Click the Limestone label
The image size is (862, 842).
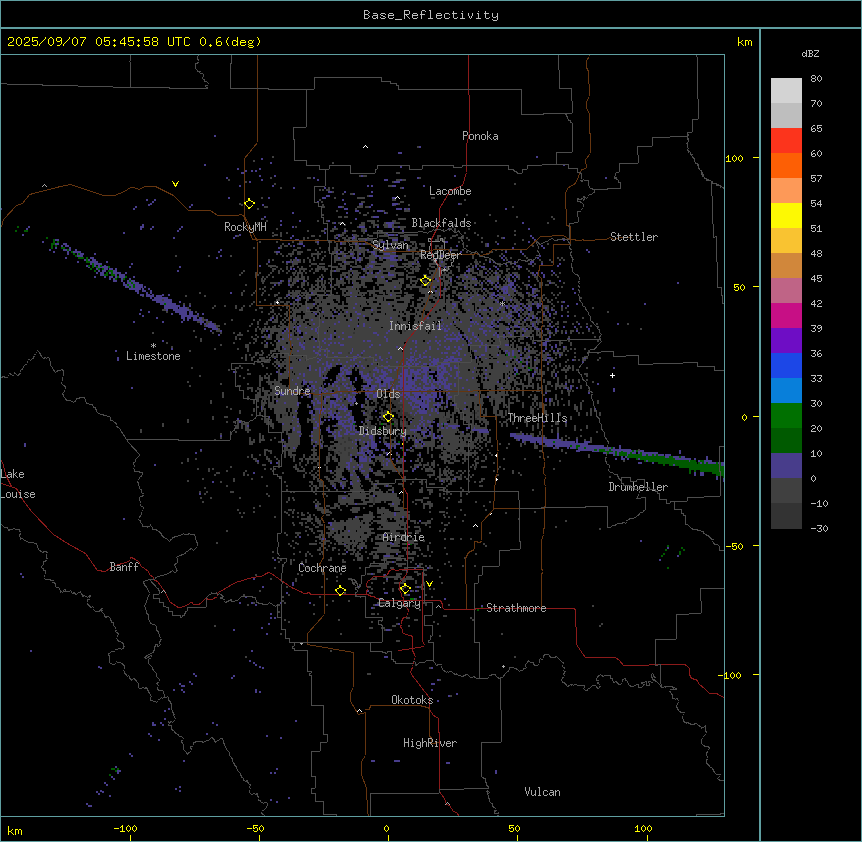pos(153,356)
